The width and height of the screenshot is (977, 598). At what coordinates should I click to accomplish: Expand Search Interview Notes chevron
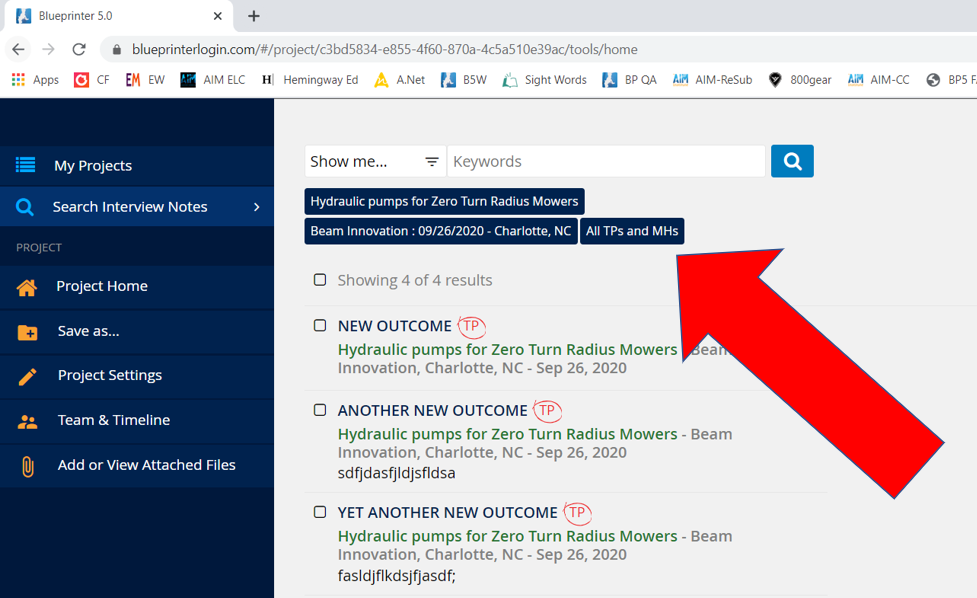click(256, 207)
